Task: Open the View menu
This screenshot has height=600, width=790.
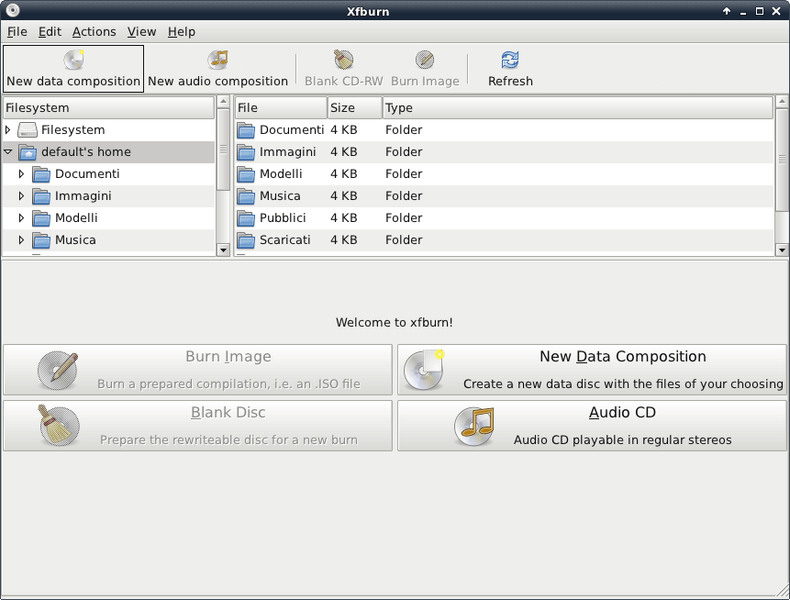Action: pos(141,32)
